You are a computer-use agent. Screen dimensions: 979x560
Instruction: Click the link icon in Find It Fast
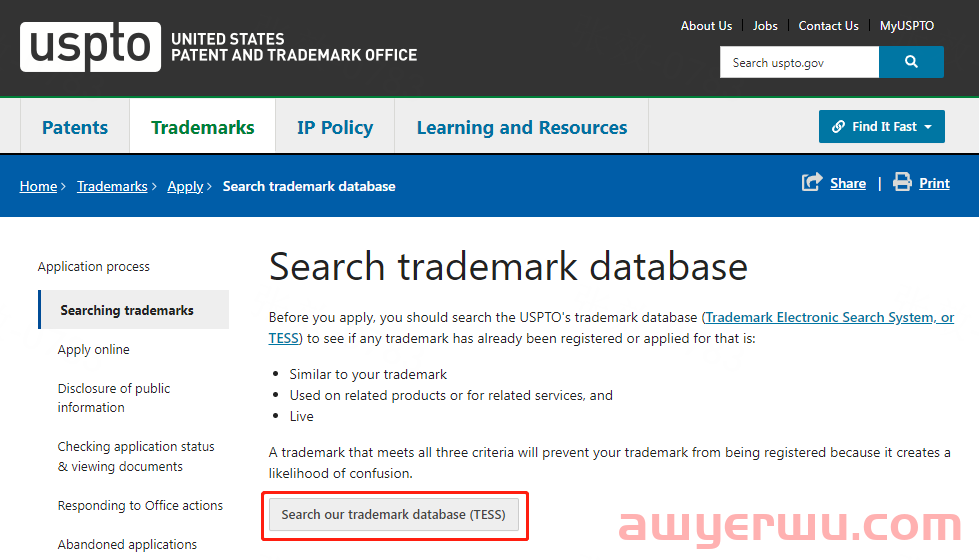tap(839, 127)
